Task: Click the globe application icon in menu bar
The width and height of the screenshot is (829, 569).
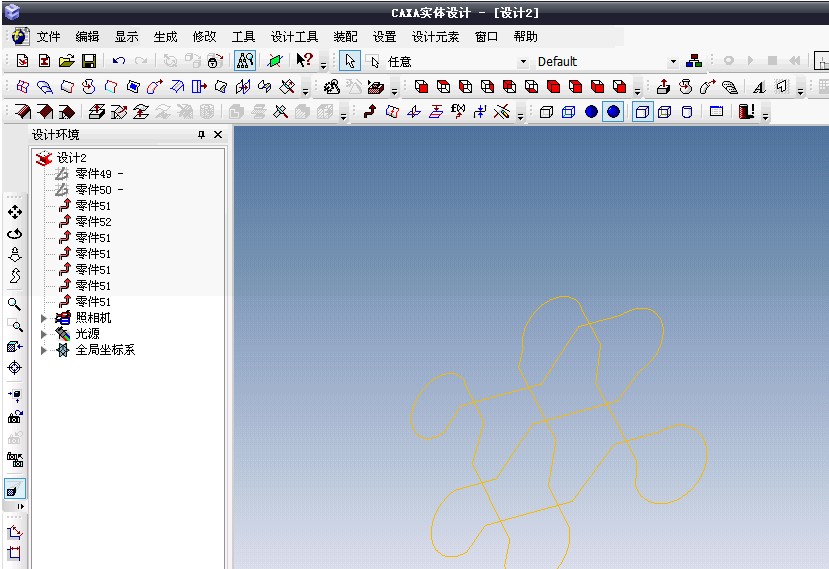Action: coord(20,36)
